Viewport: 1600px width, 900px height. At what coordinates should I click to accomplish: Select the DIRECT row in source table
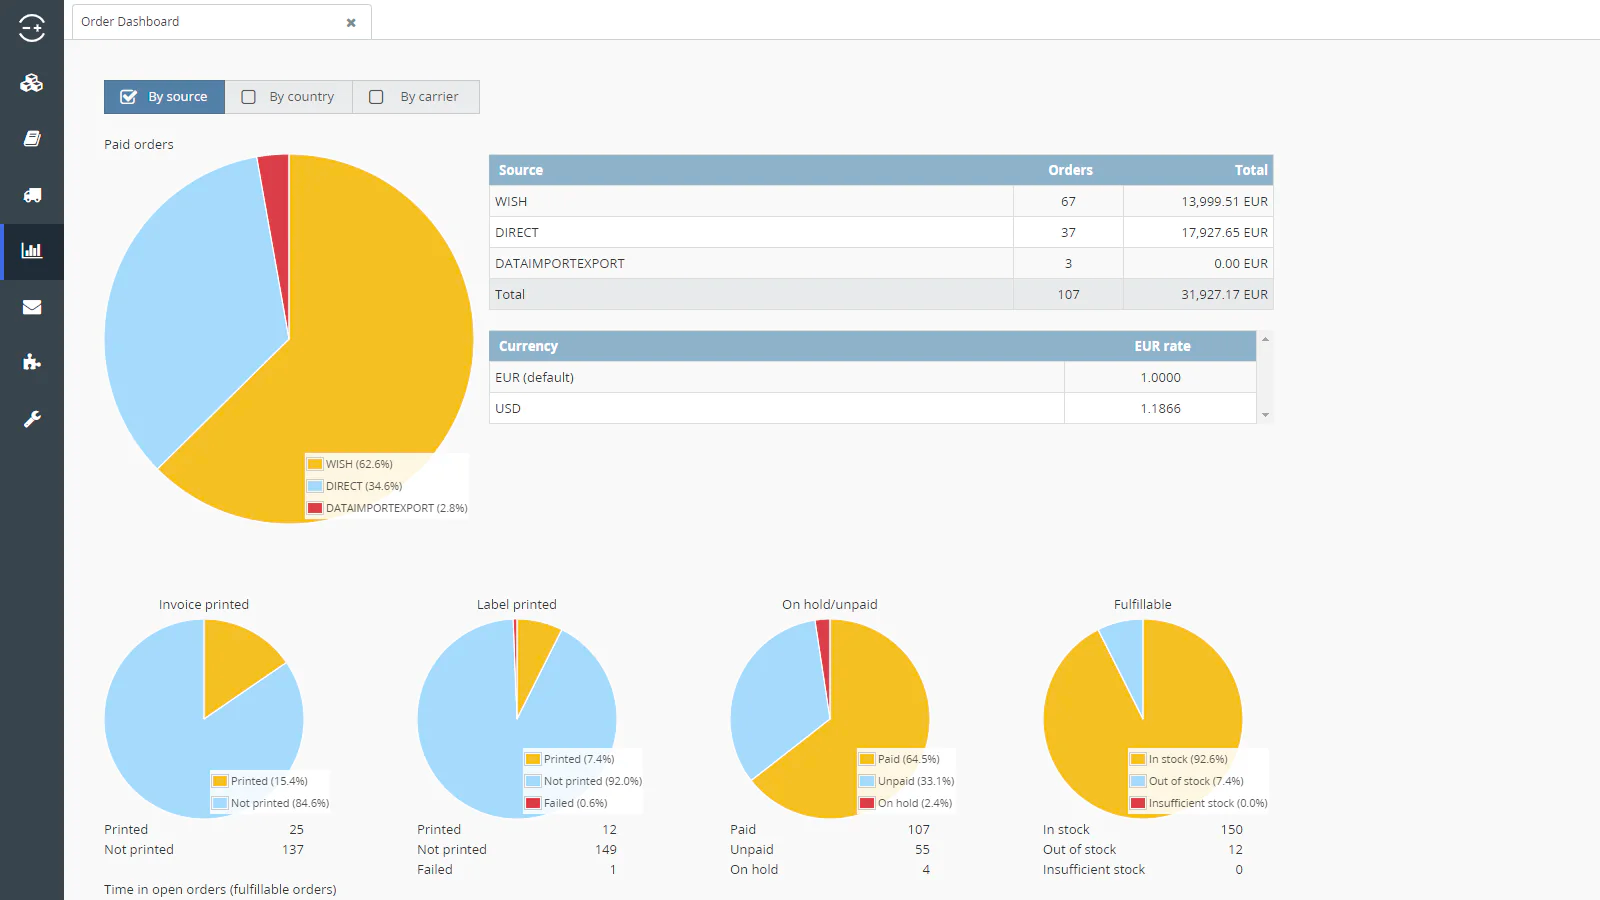[x=881, y=232]
